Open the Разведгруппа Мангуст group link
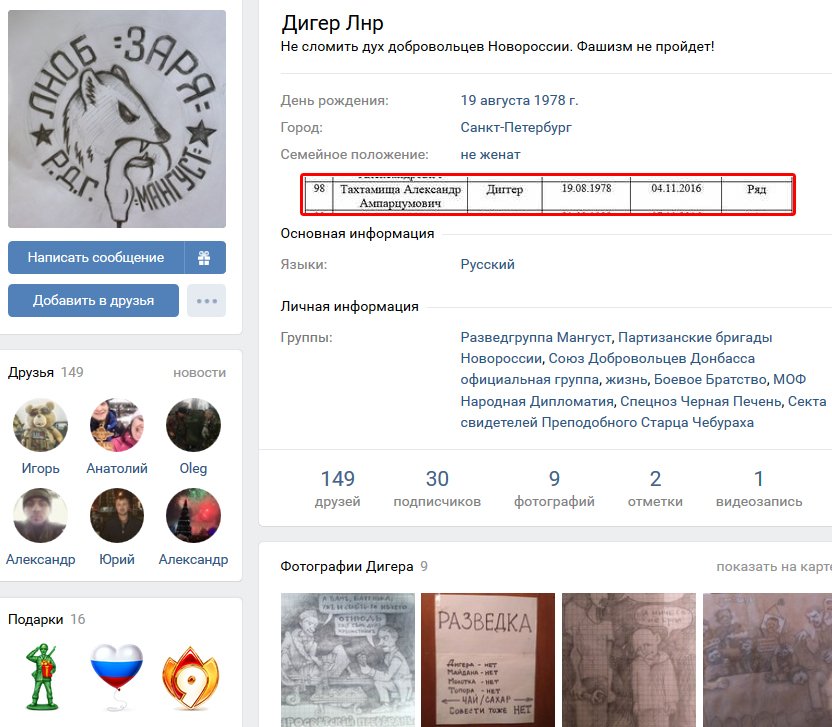This screenshot has width=832, height=727. click(536, 337)
